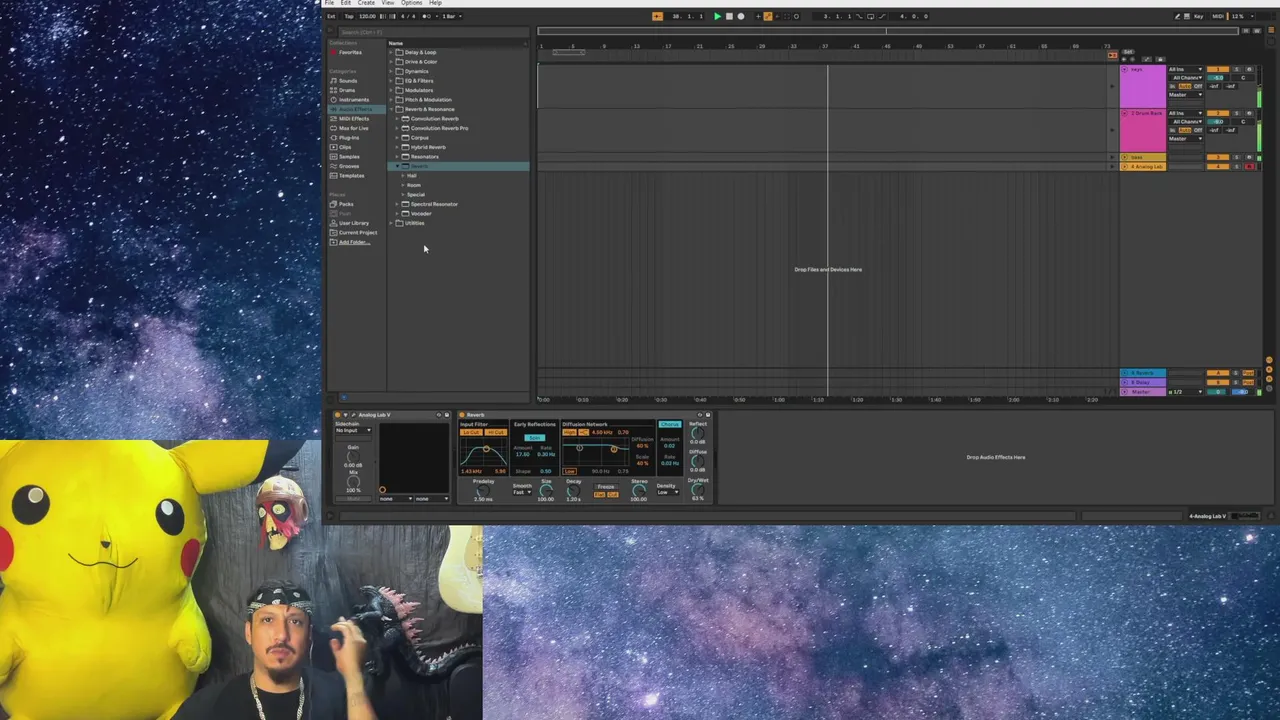Viewport: 1280px width, 720px height.
Task: Toggle Key map mode button
Action: (1199, 16)
